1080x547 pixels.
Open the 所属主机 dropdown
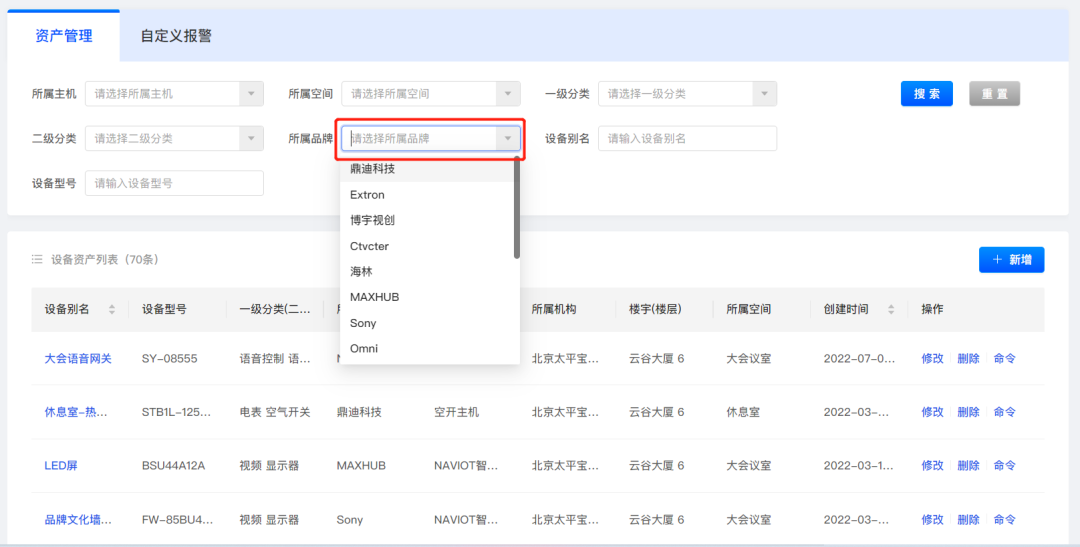174,94
